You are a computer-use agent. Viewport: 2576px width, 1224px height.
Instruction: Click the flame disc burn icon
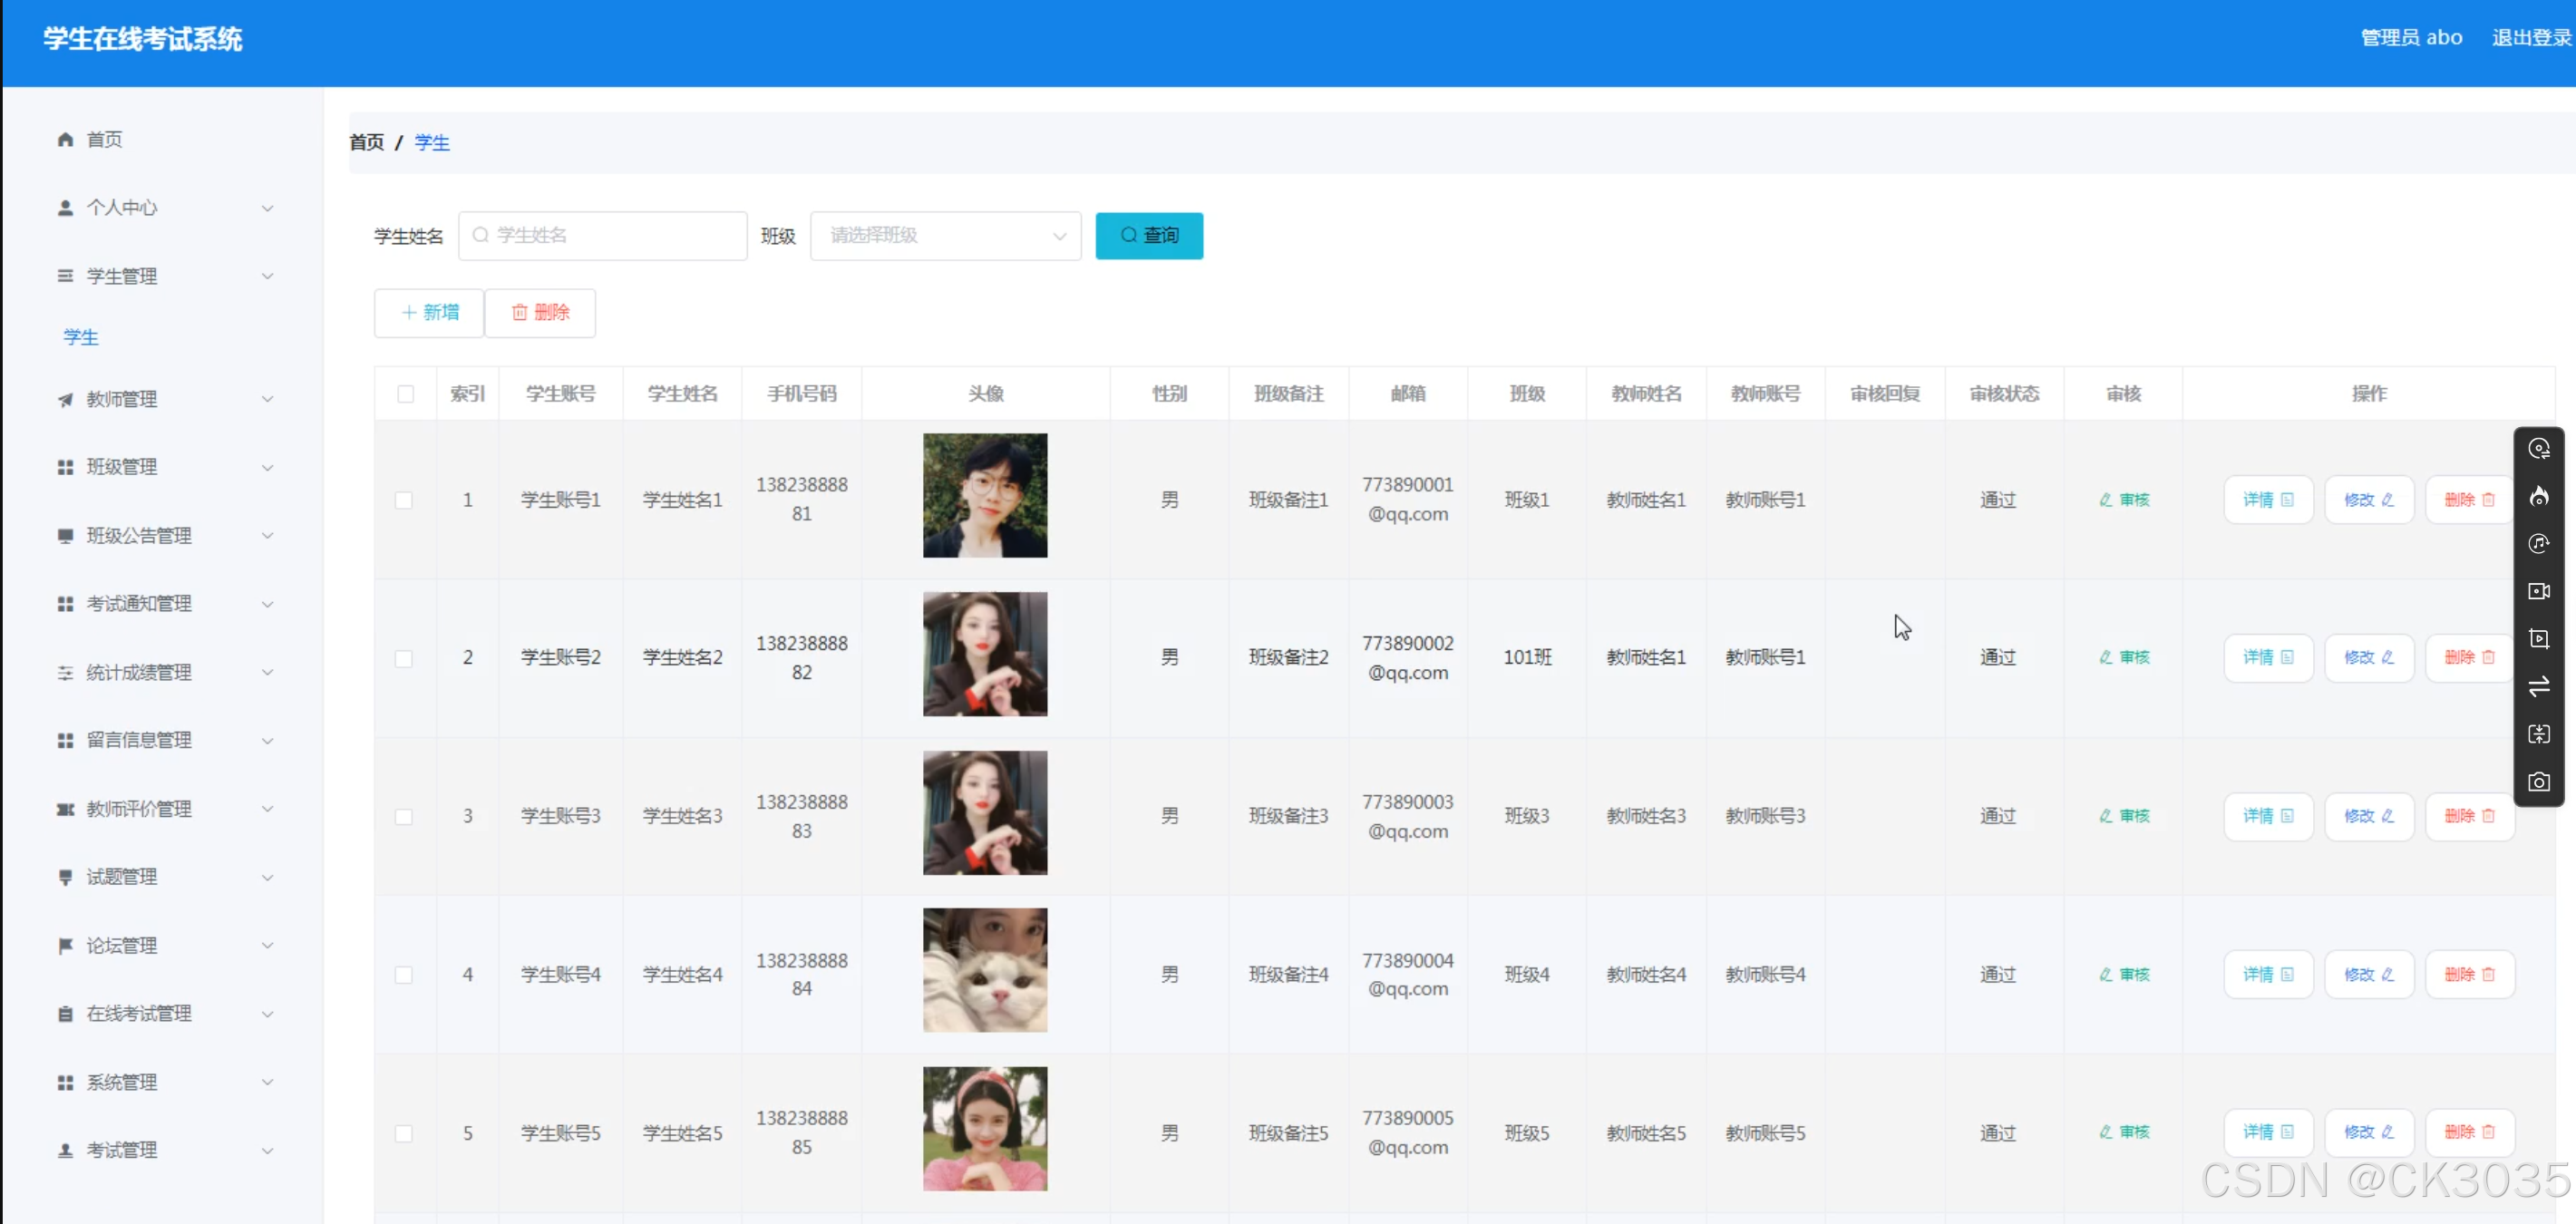(2538, 497)
